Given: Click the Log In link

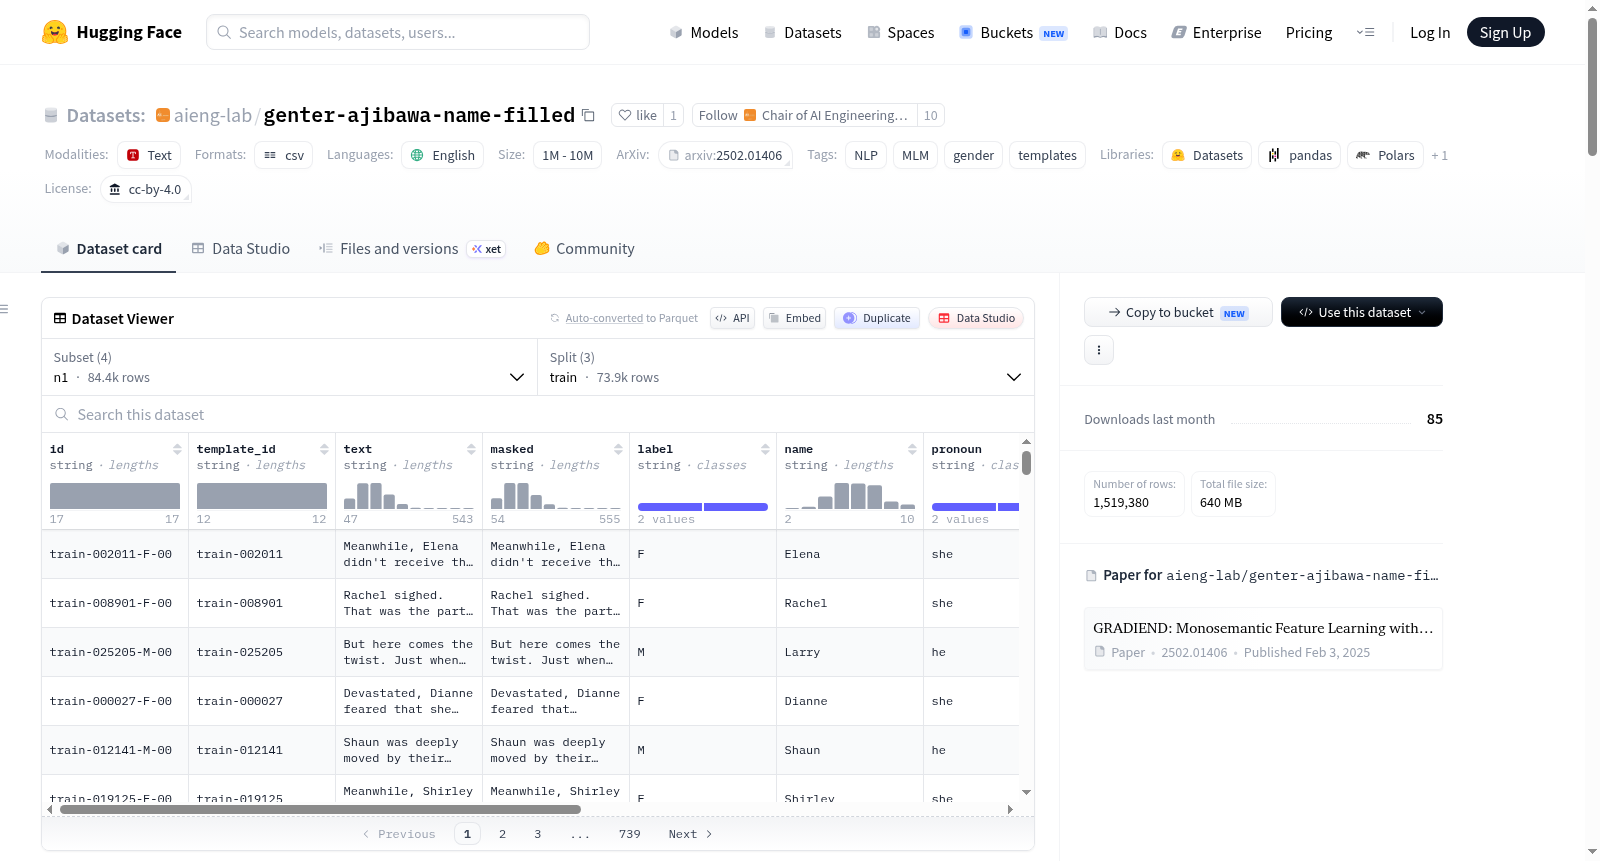Looking at the screenshot, I should coord(1430,33).
